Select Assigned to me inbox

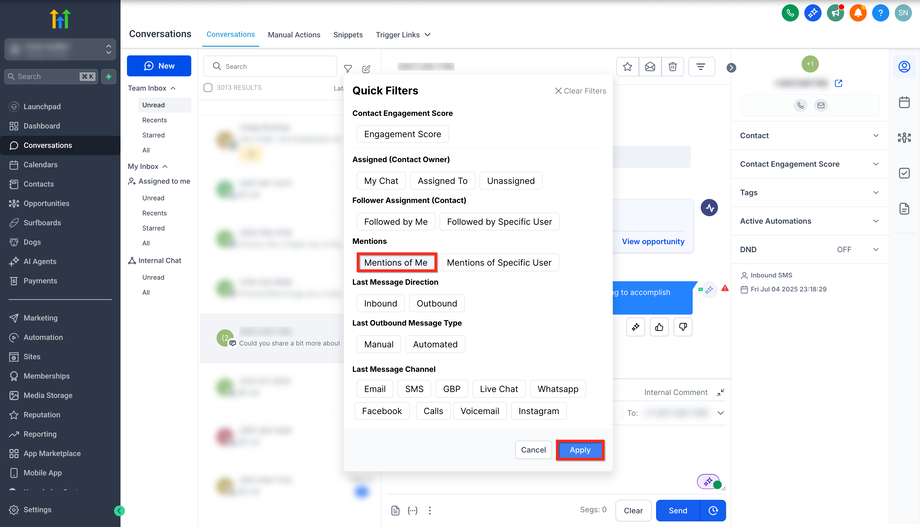point(160,181)
